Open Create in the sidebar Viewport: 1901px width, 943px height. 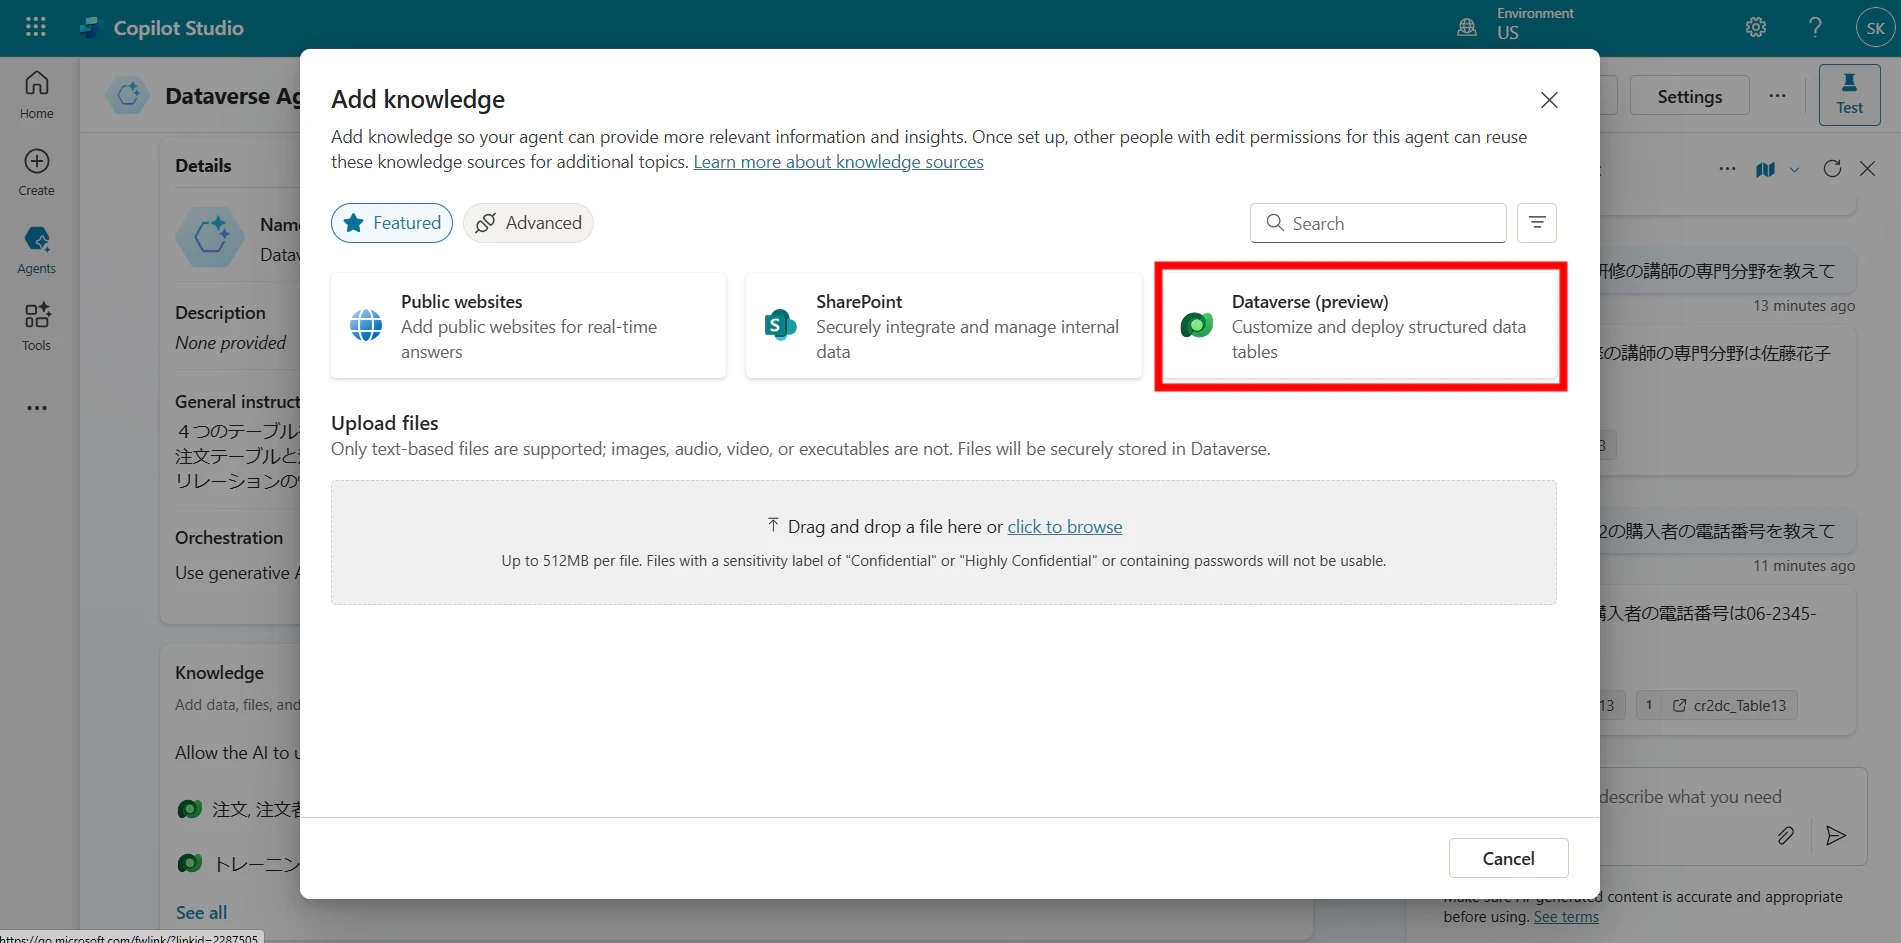tap(37, 172)
